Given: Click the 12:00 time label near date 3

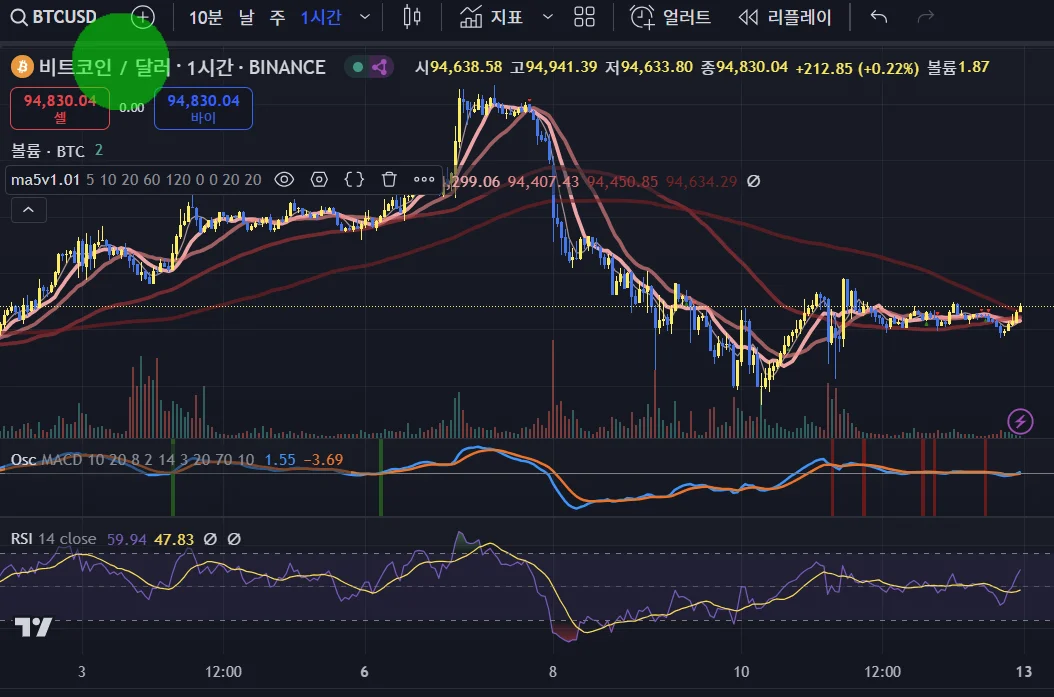Looking at the screenshot, I should pyautogui.click(x=223, y=671).
